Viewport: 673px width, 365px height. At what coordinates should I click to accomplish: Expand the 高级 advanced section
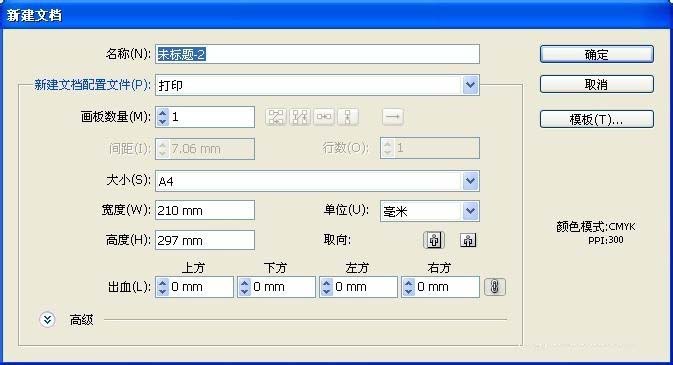point(47,319)
